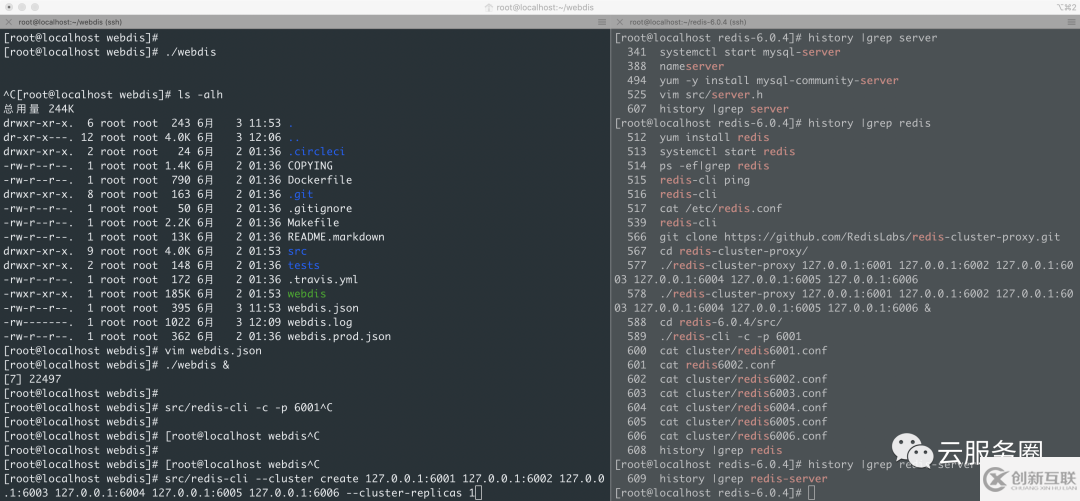Open the left webdis pane's hamburger menu

coord(602,22)
